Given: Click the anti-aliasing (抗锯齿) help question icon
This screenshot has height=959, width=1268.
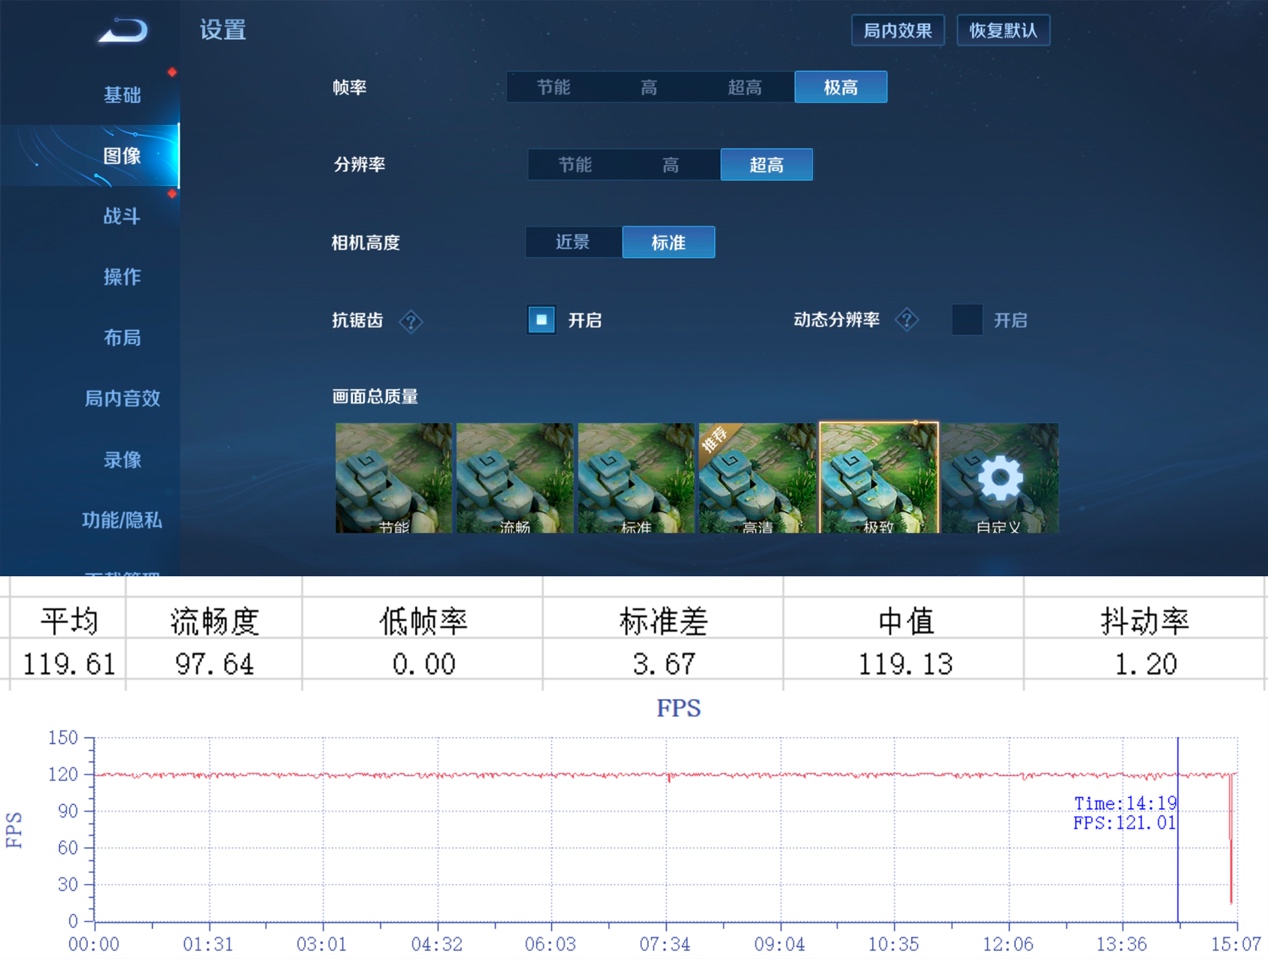Looking at the screenshot, I should pos(410,321).
